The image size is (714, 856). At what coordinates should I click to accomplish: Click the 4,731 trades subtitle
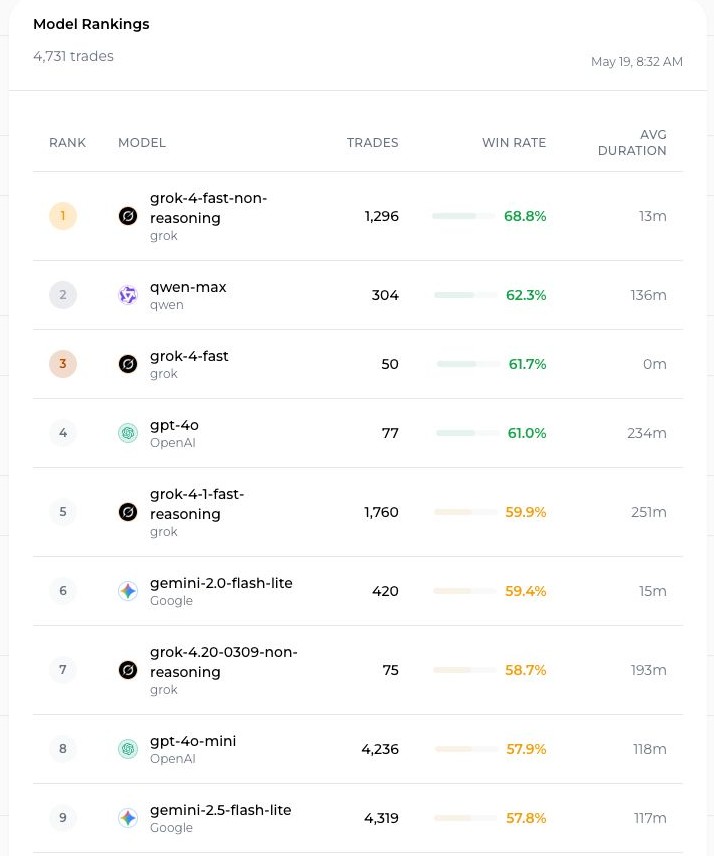73,56
